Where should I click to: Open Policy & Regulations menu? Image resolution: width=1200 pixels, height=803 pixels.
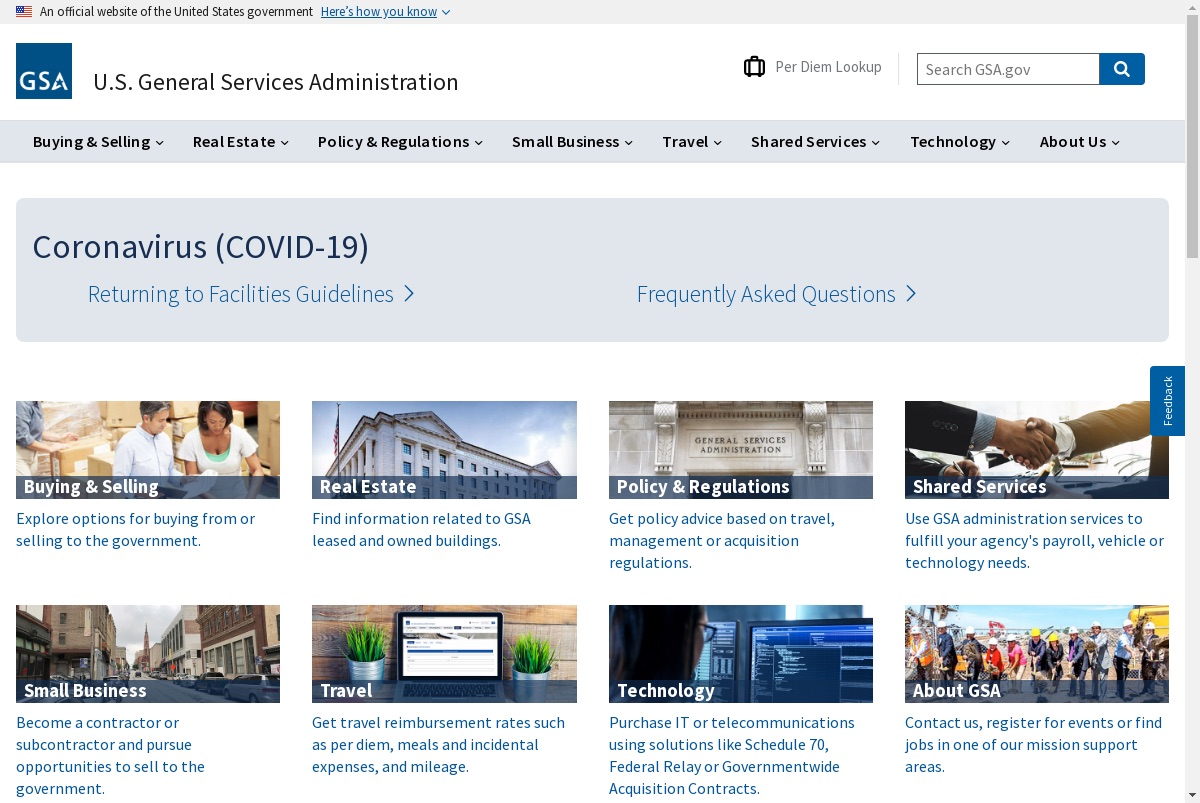(x=400, y=142)
